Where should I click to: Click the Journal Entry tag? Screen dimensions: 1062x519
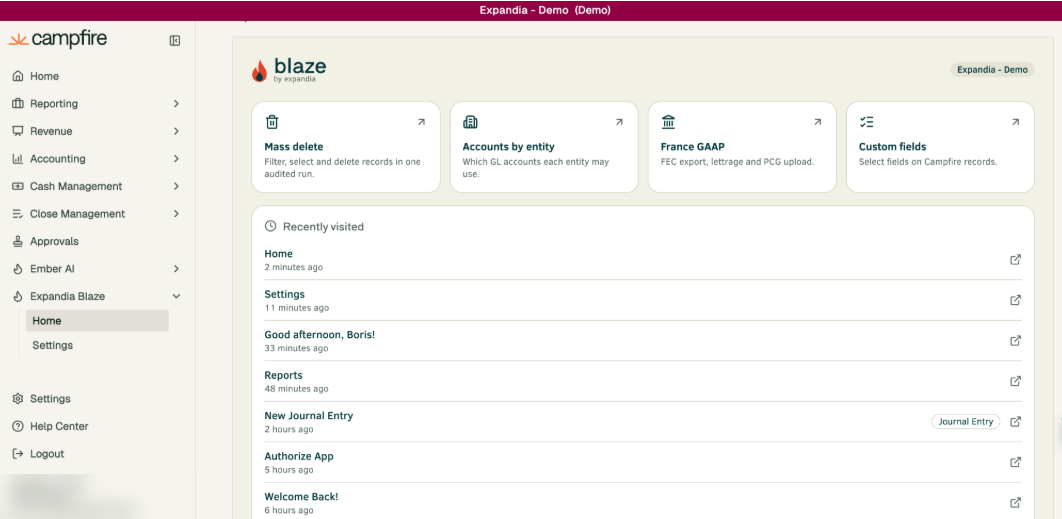965,421
